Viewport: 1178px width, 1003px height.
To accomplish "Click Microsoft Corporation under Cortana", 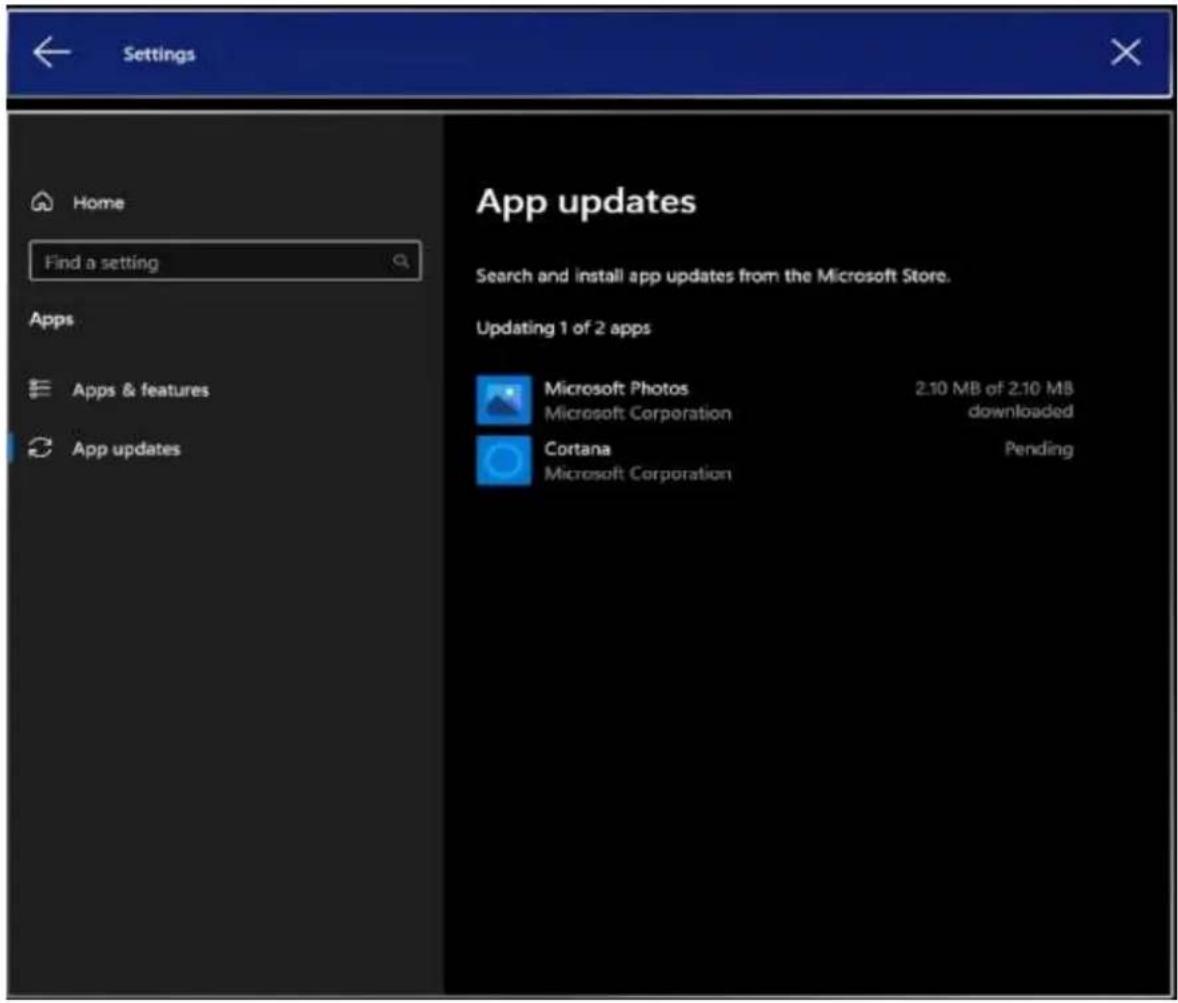I will (x=638, y=473).
